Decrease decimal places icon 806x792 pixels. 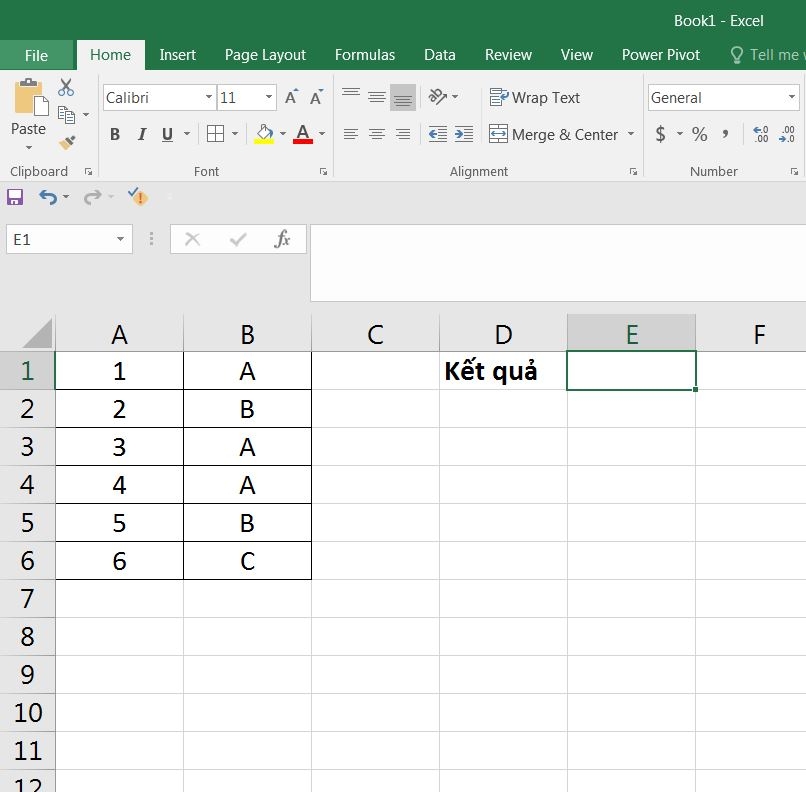click(x=787, y=134)
